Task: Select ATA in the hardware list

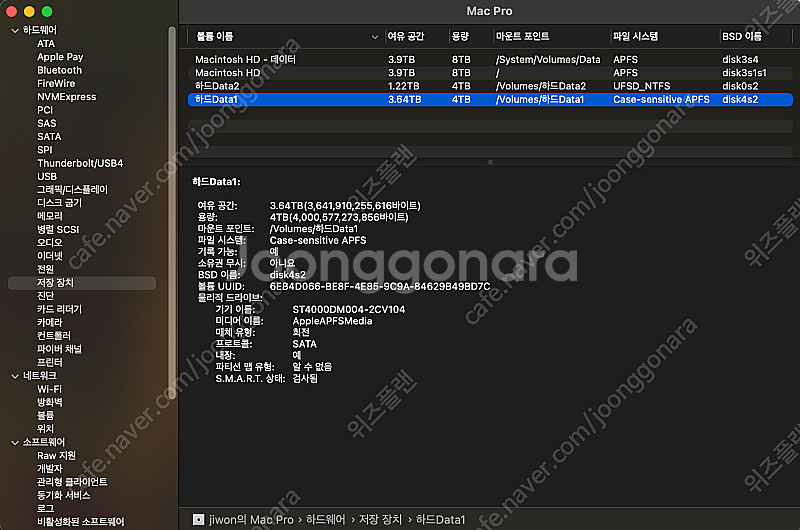Action: coord(46,44)
